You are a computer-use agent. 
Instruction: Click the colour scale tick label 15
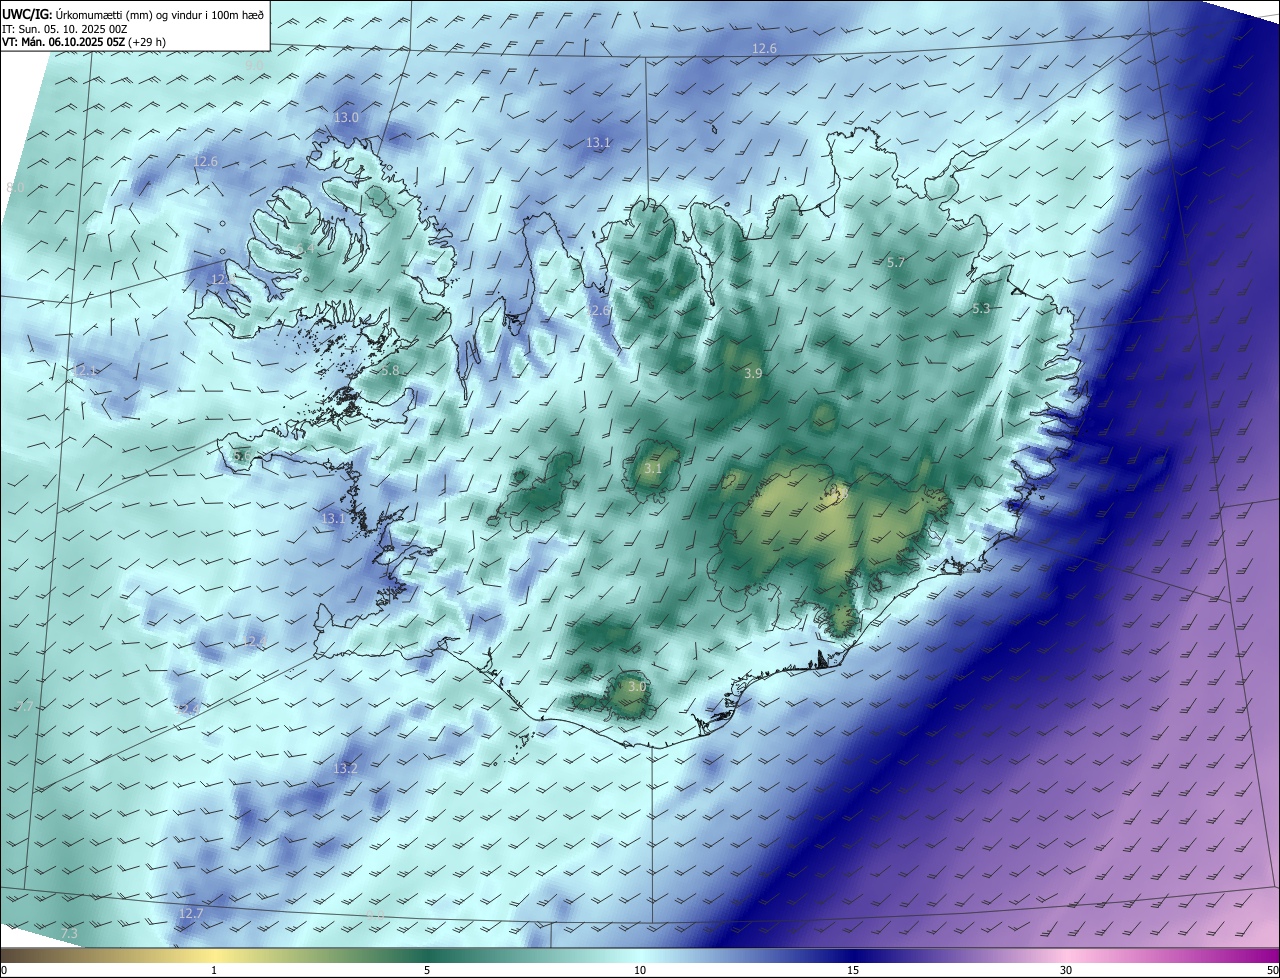click(x=853, y=970)
